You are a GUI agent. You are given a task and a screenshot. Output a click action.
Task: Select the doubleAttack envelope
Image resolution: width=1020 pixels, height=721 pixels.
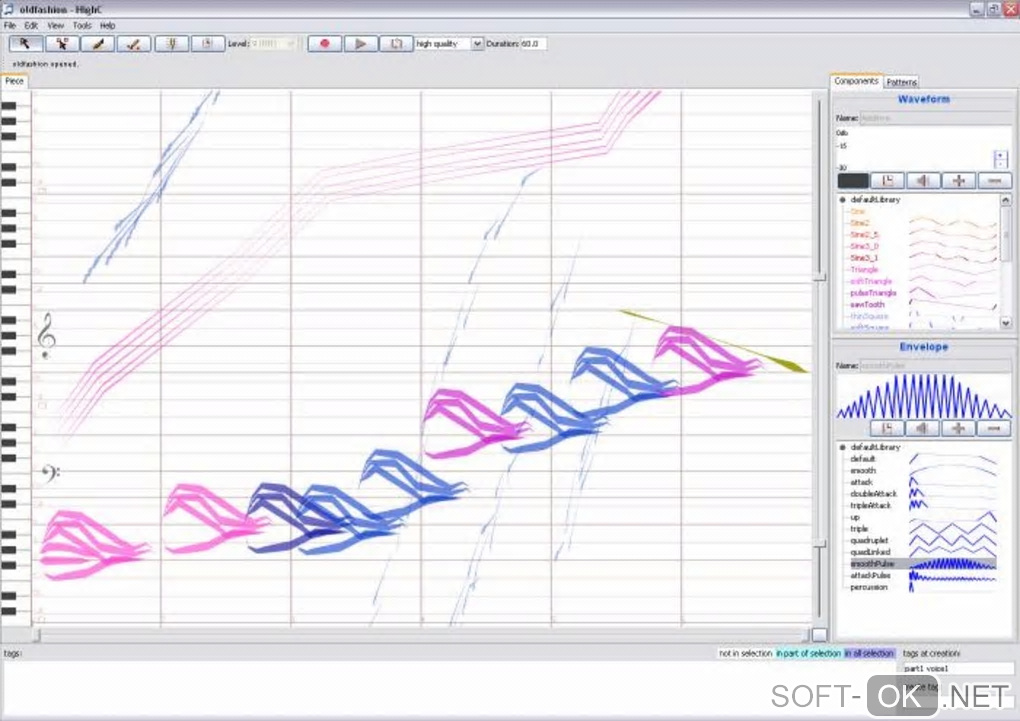[x=873, y=494]
